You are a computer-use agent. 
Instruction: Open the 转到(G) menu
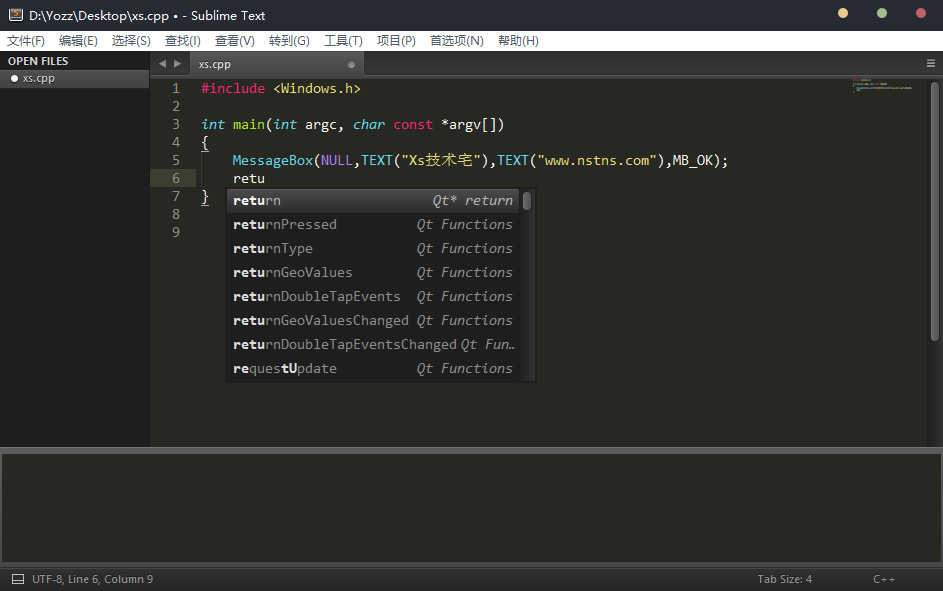click(289, 41)
